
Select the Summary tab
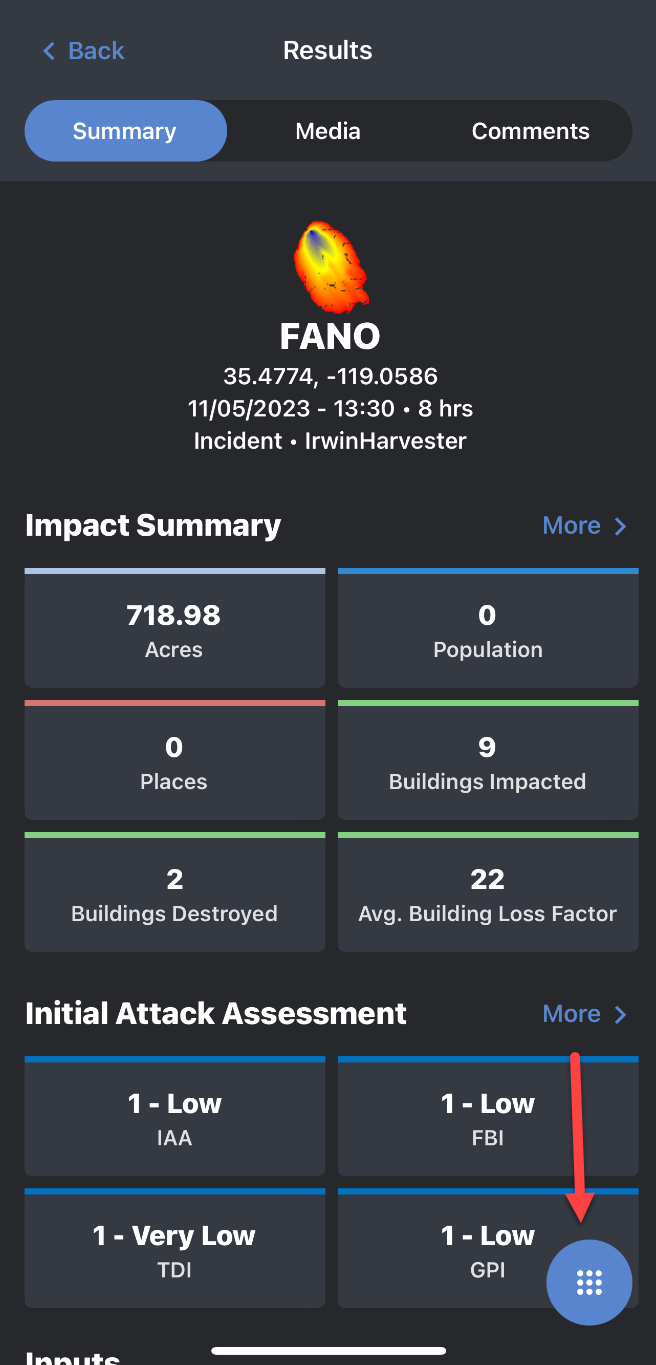125,131
